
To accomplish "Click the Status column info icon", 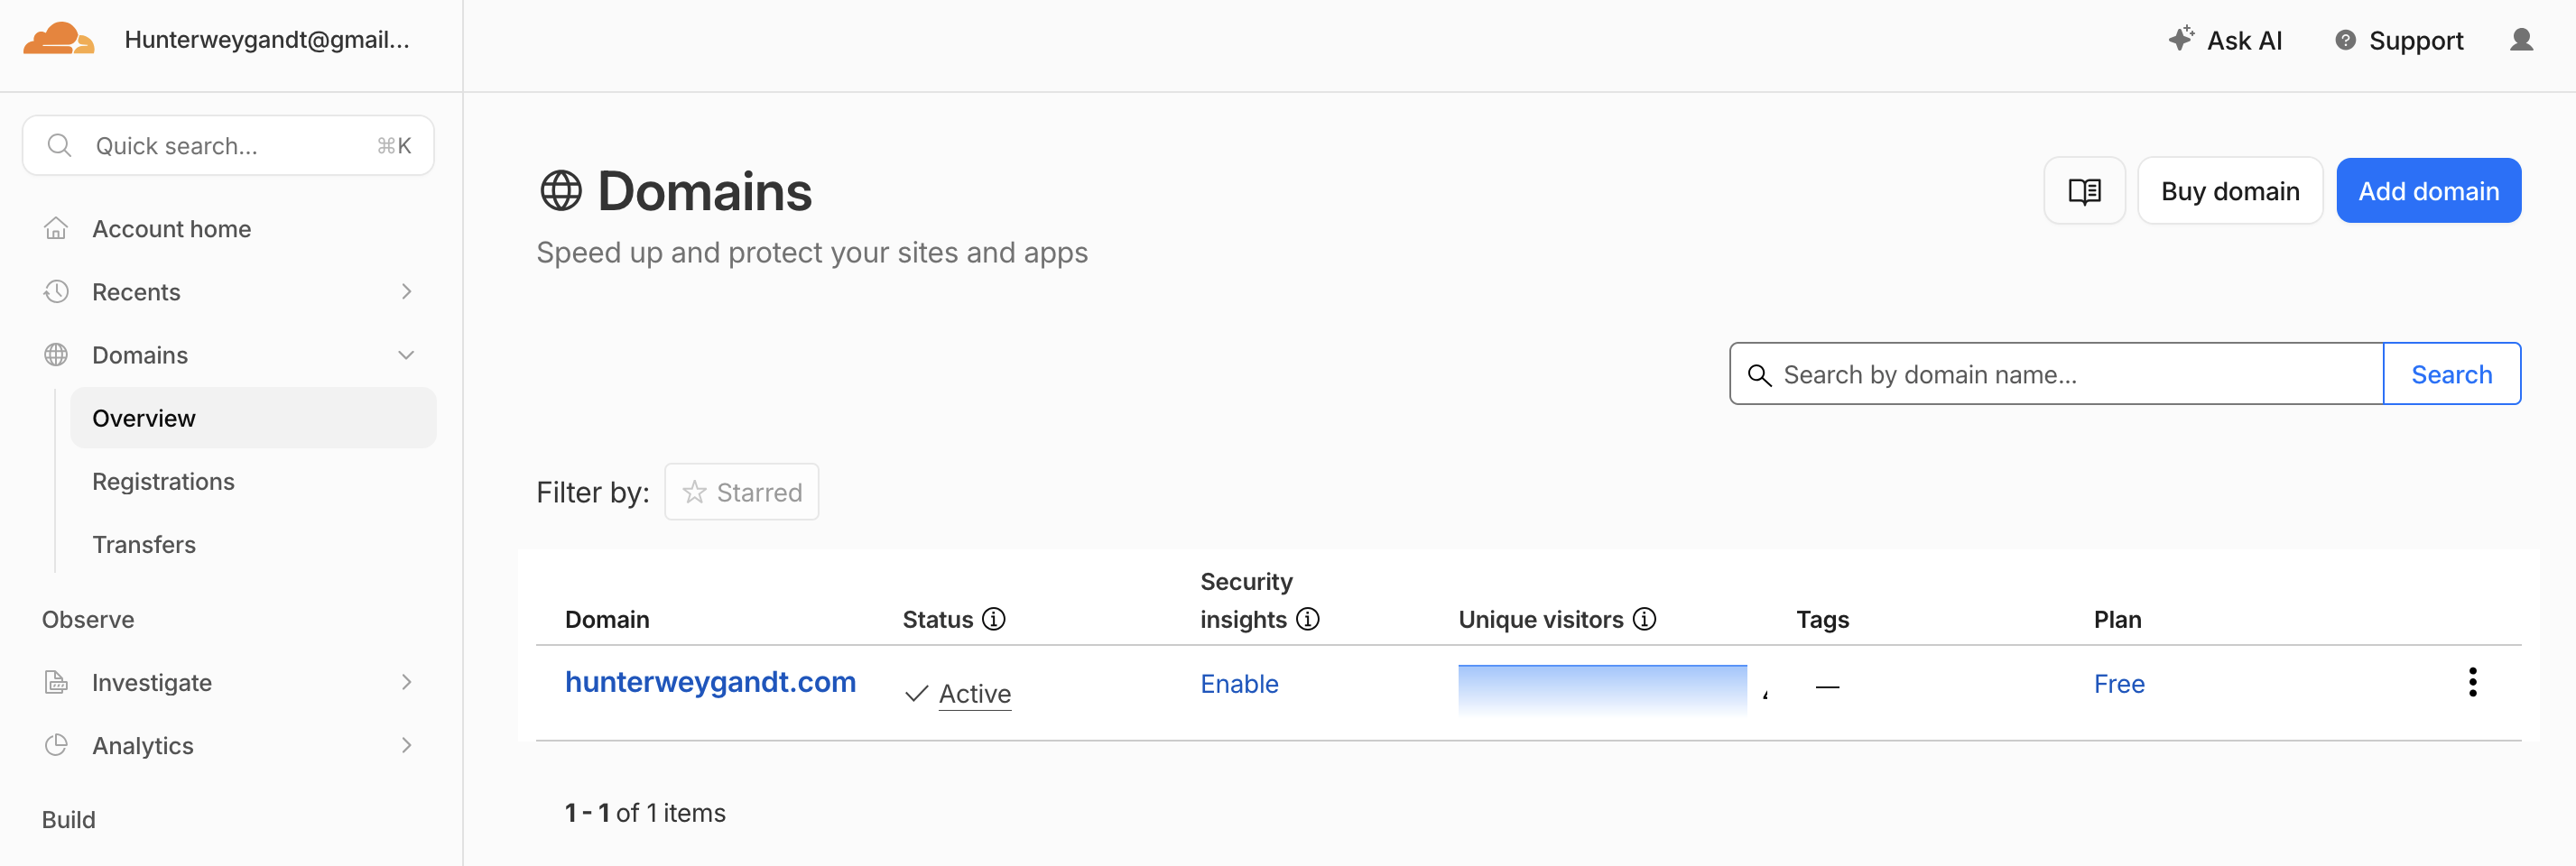I will (993, 619).
